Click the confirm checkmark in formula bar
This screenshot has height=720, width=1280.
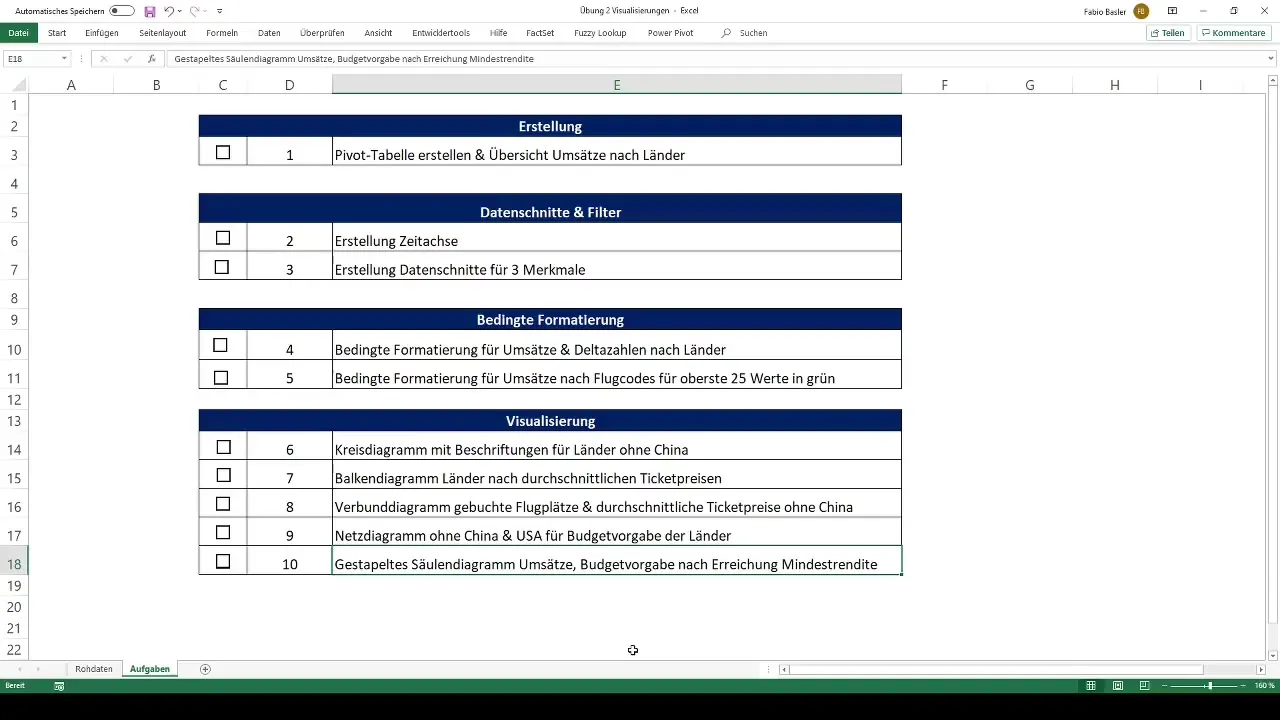pos(128,59)
